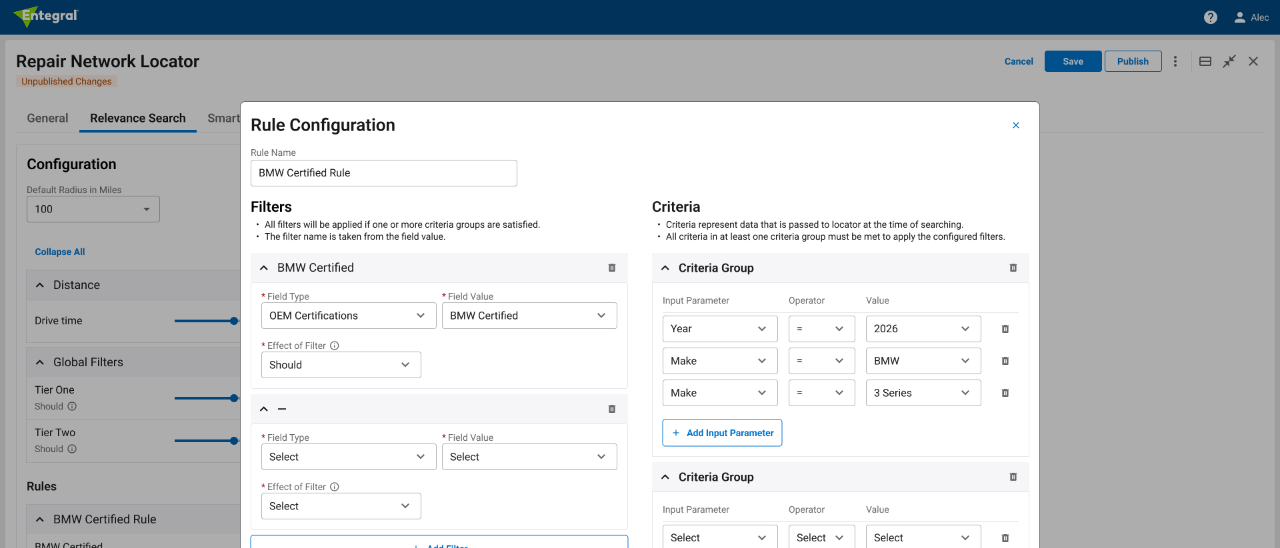
Task: Collapse the unnamed filter section
Action: [264, 409]
